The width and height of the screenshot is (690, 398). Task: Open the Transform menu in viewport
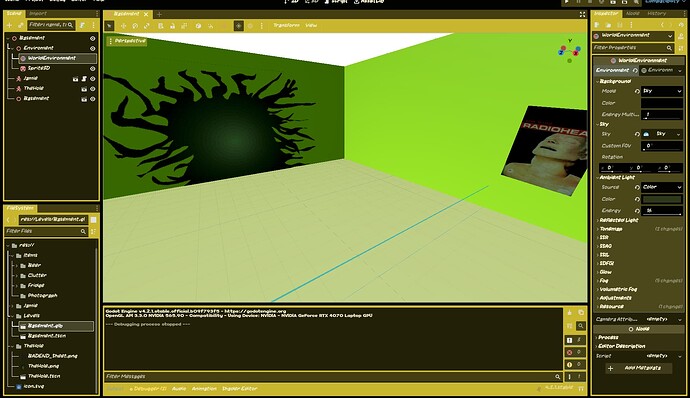point(286,26)
